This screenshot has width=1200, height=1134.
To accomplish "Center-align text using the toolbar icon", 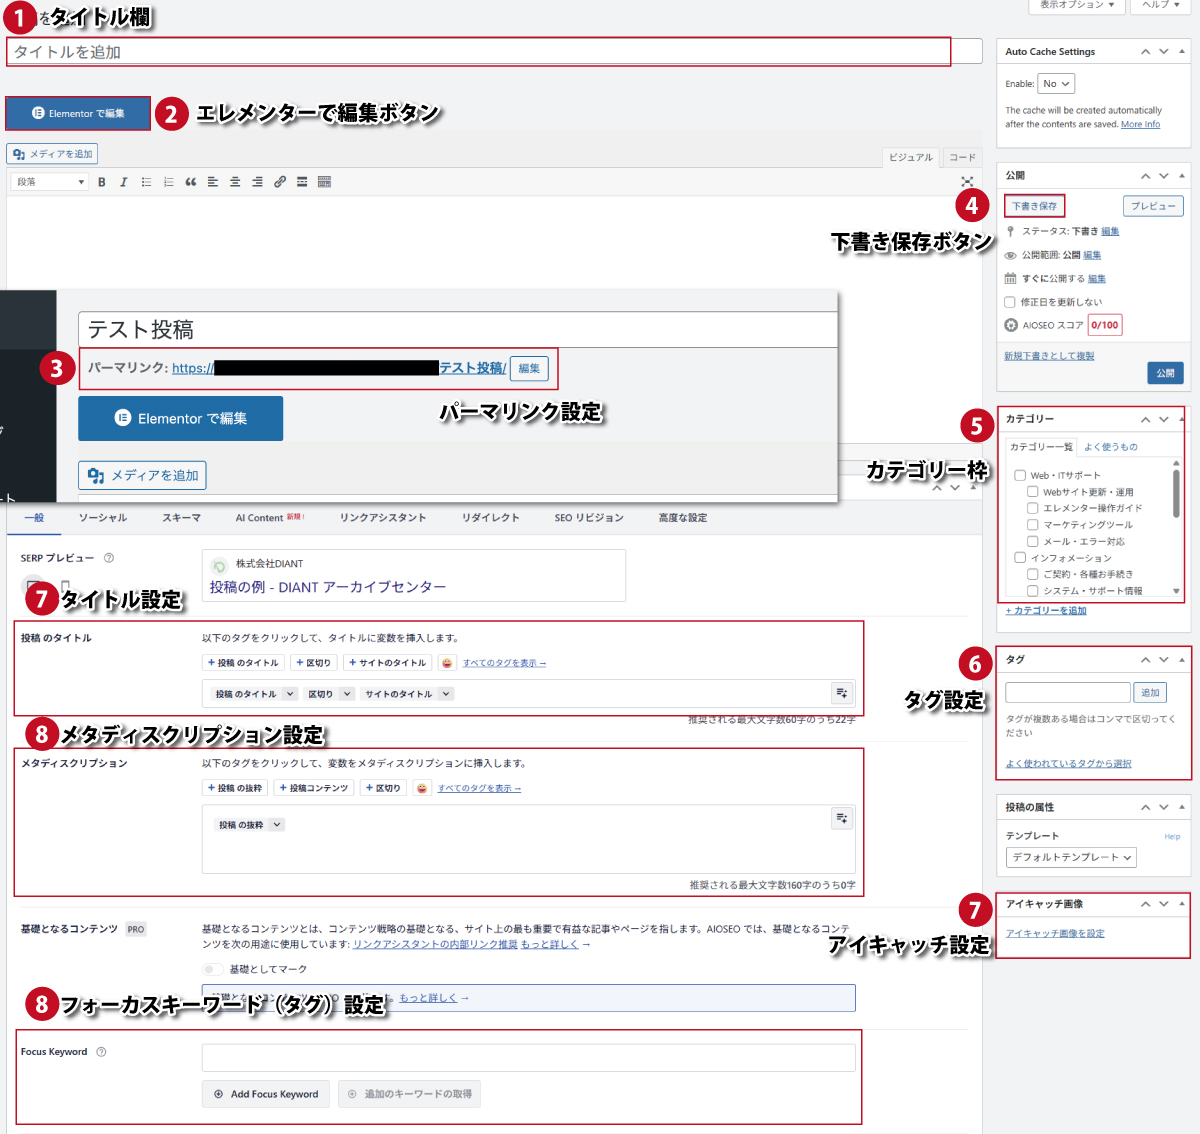I will (235, 182).
